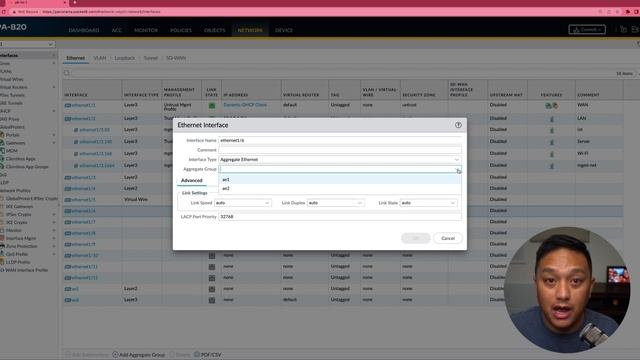Click the features icon in the Wi-Fi row

pos(552,154)
